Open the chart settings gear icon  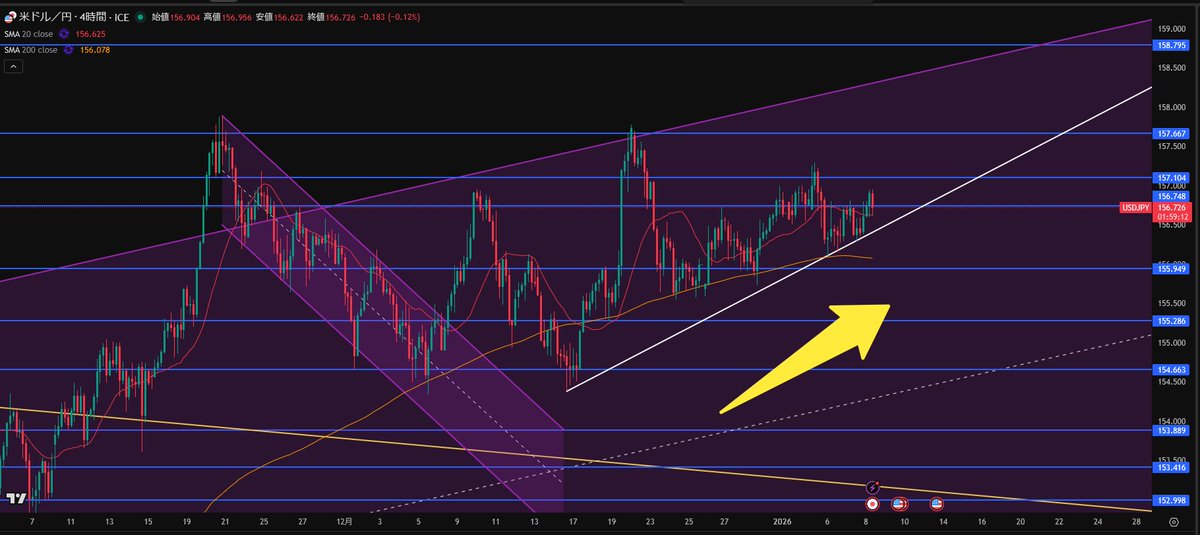[x=1174, y=522]
